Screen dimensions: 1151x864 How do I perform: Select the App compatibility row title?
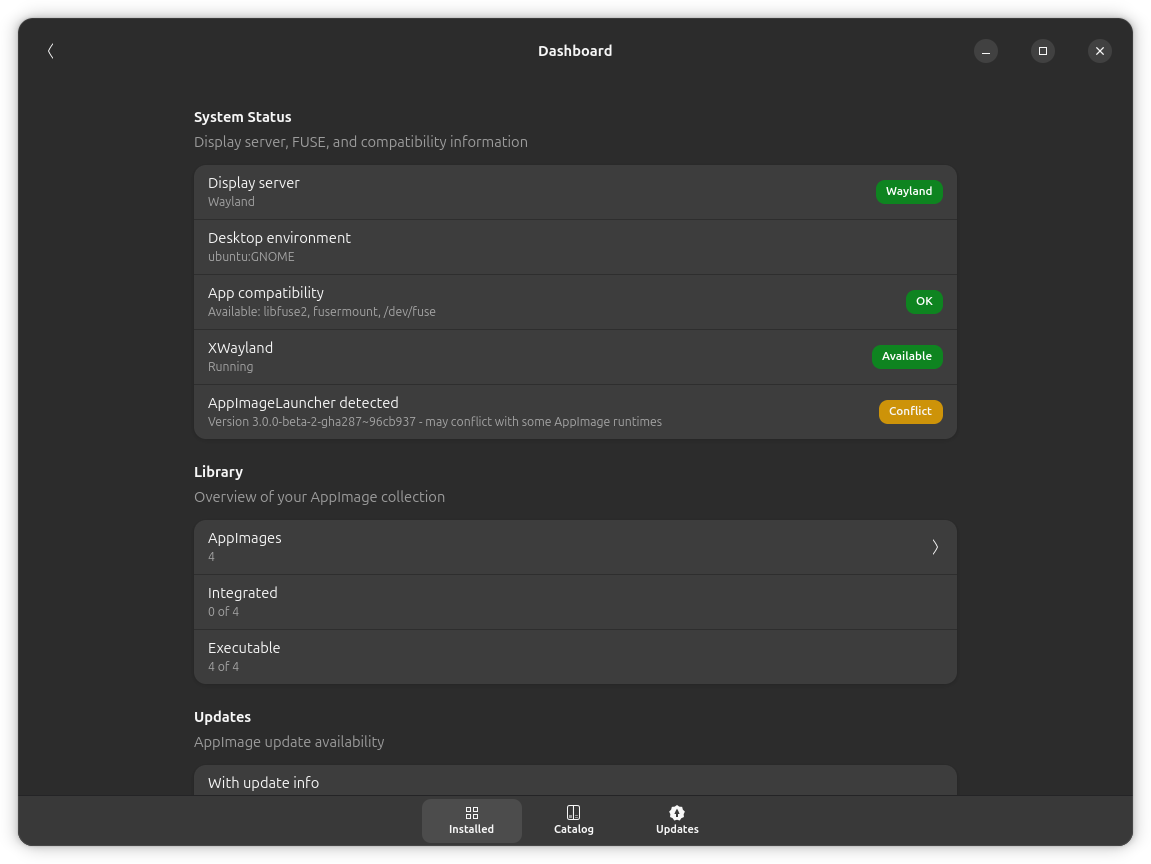266,293
